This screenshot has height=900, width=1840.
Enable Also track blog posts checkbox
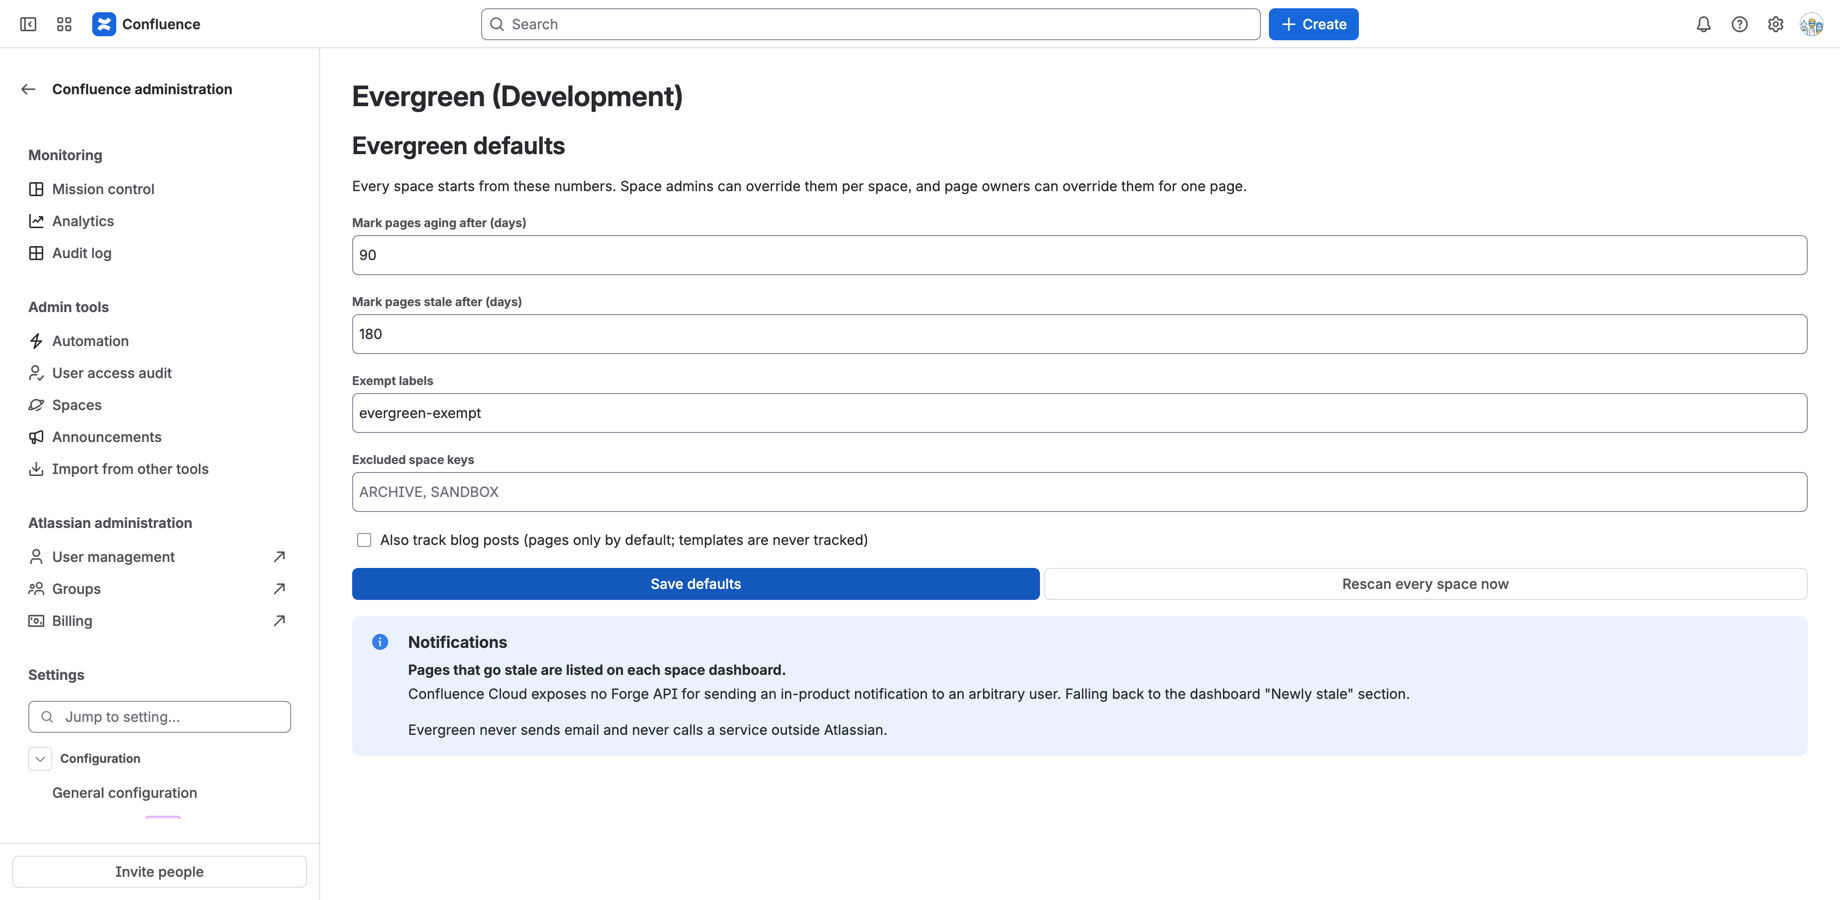364,540
